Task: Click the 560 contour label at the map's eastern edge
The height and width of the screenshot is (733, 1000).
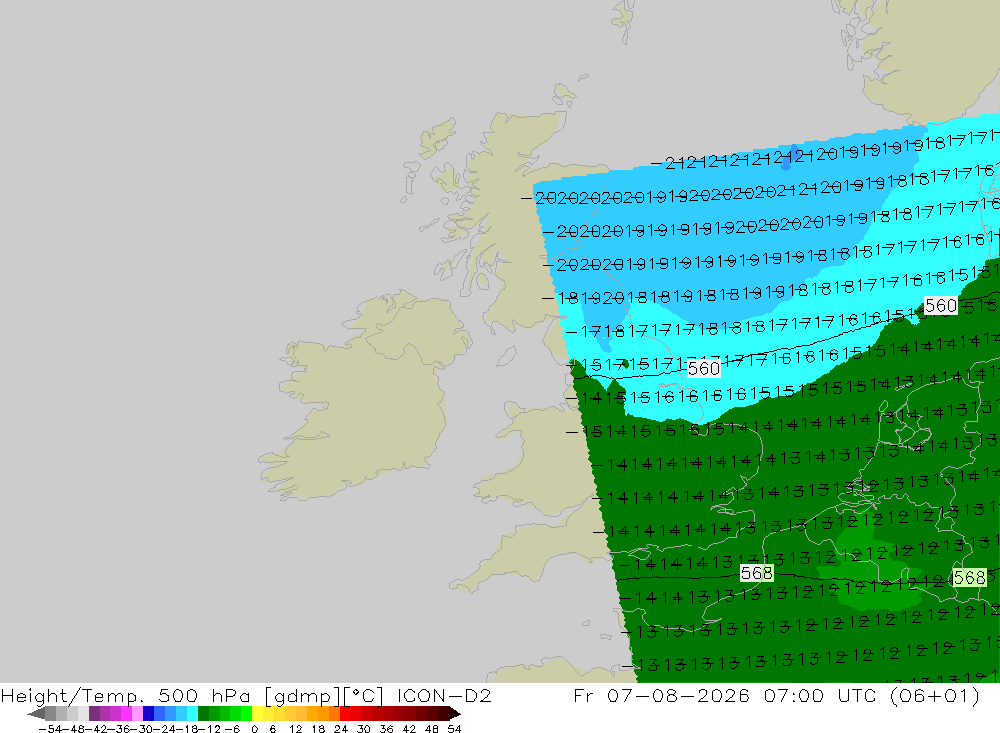Action: tap(941, 306)
